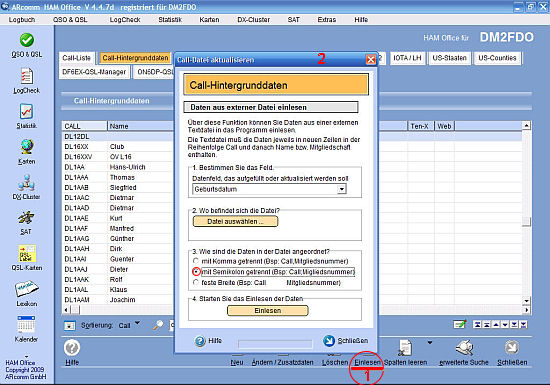
Task: Click Web column header
Action: (x=444, y=126)
